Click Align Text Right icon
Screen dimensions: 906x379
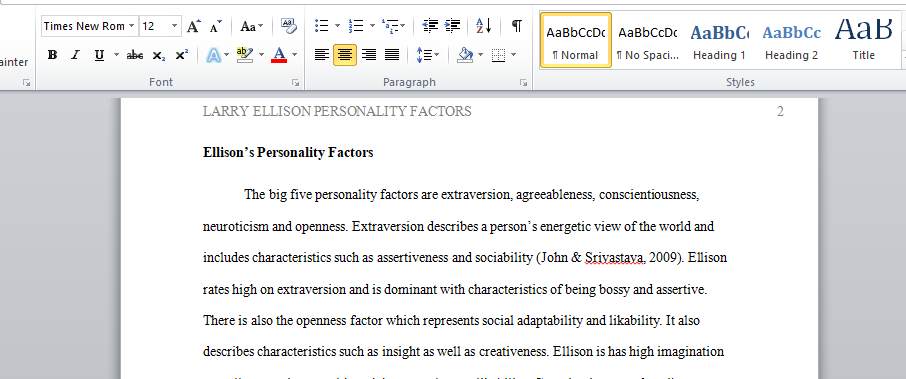click(x=369, y=55)
